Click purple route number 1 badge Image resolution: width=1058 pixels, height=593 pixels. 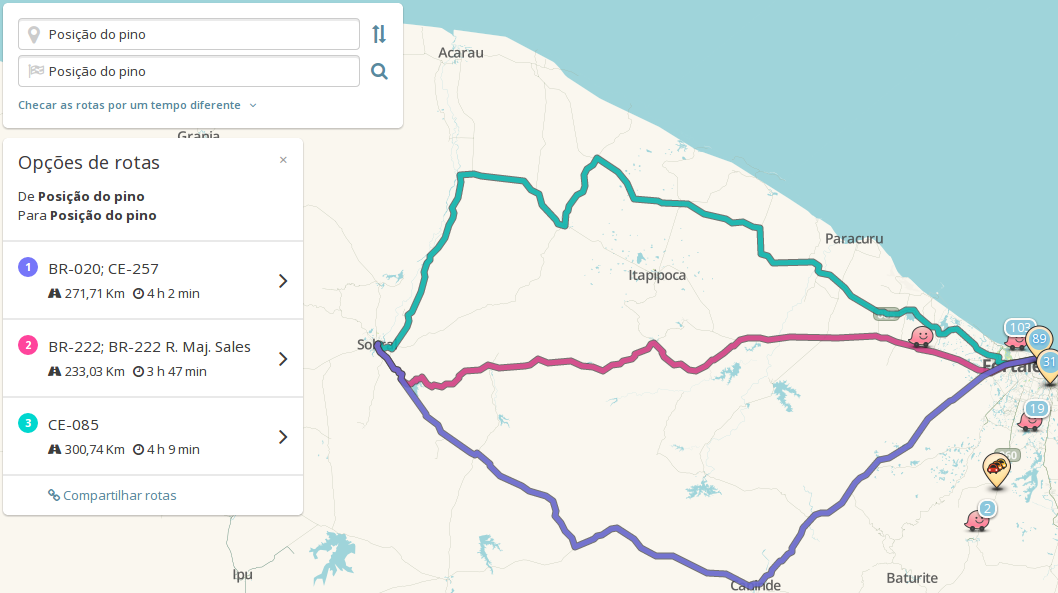click(28, 268)
